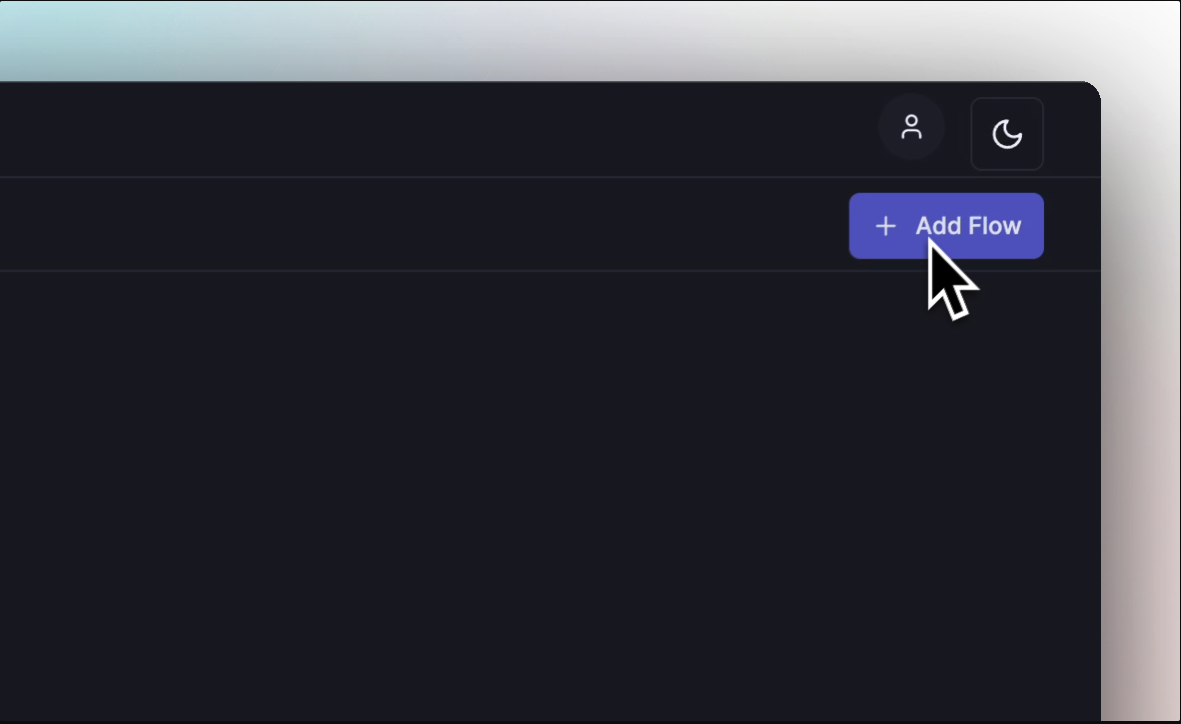Click the empty dark content area
Screen dimensions: 1181x724
[x=500, y=480]
